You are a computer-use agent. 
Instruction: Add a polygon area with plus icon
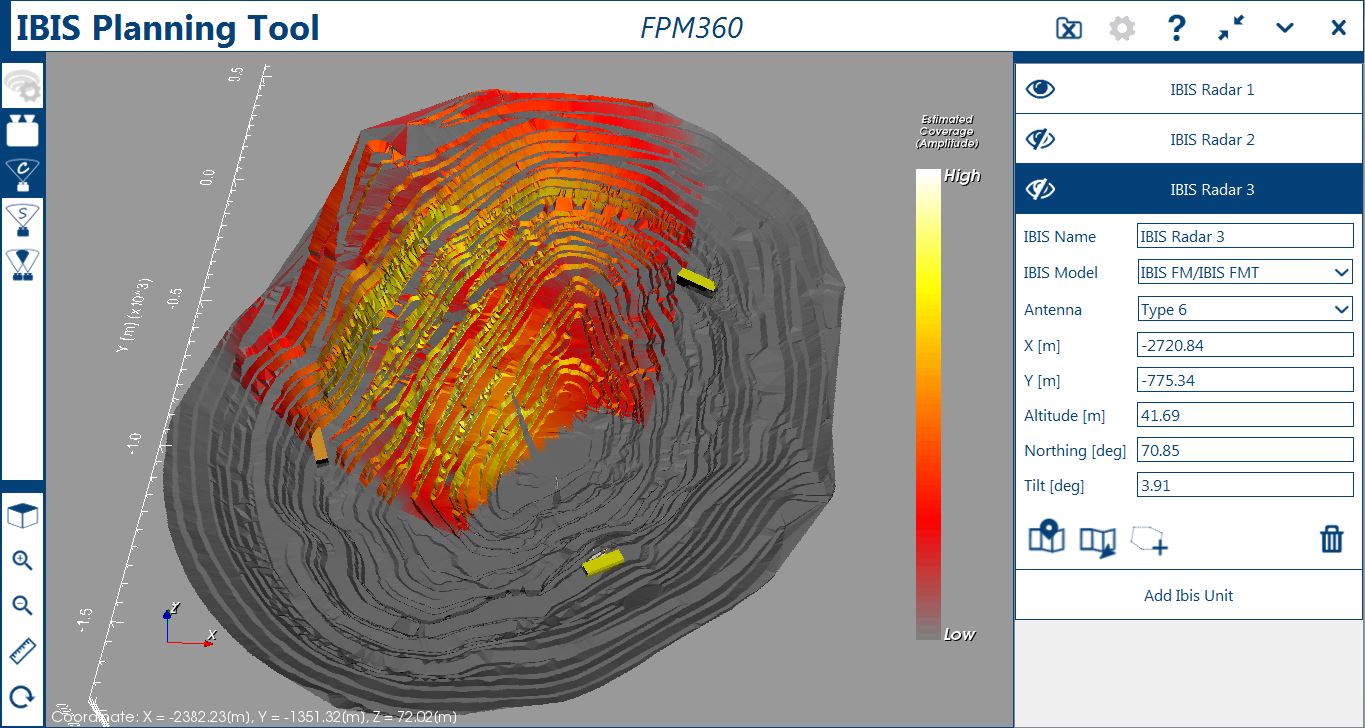[1149, 540]
